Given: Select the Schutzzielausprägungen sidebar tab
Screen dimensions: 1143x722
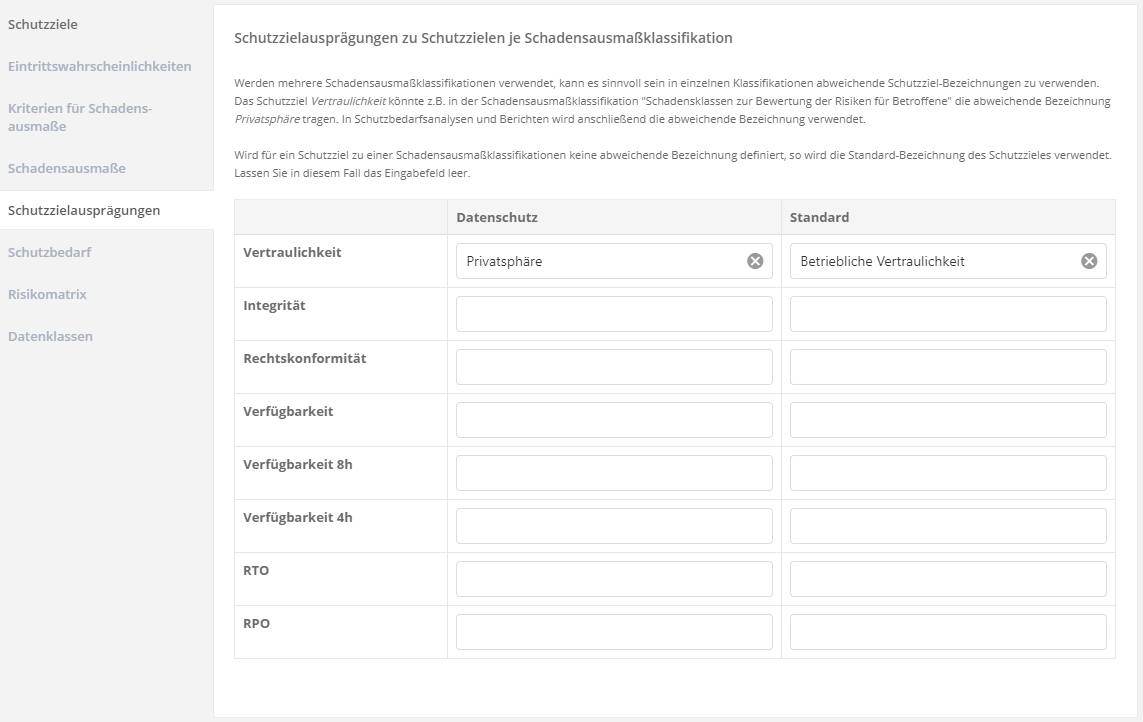Looking at the screenshot, I should pyautogui.click(x=83, y=210).
